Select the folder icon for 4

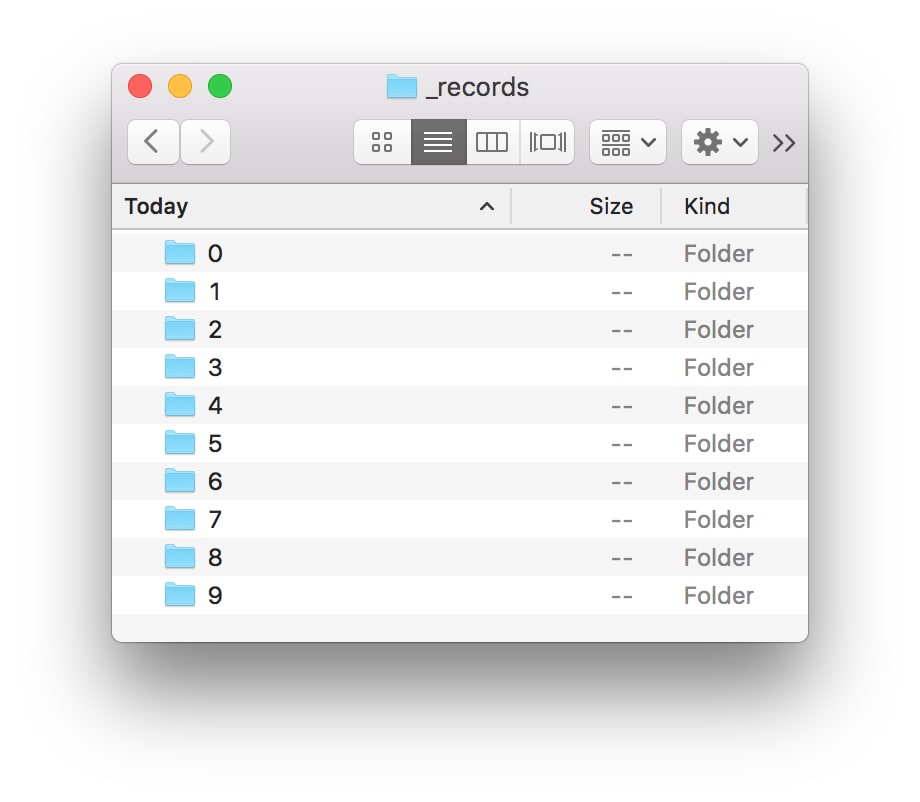180,405
